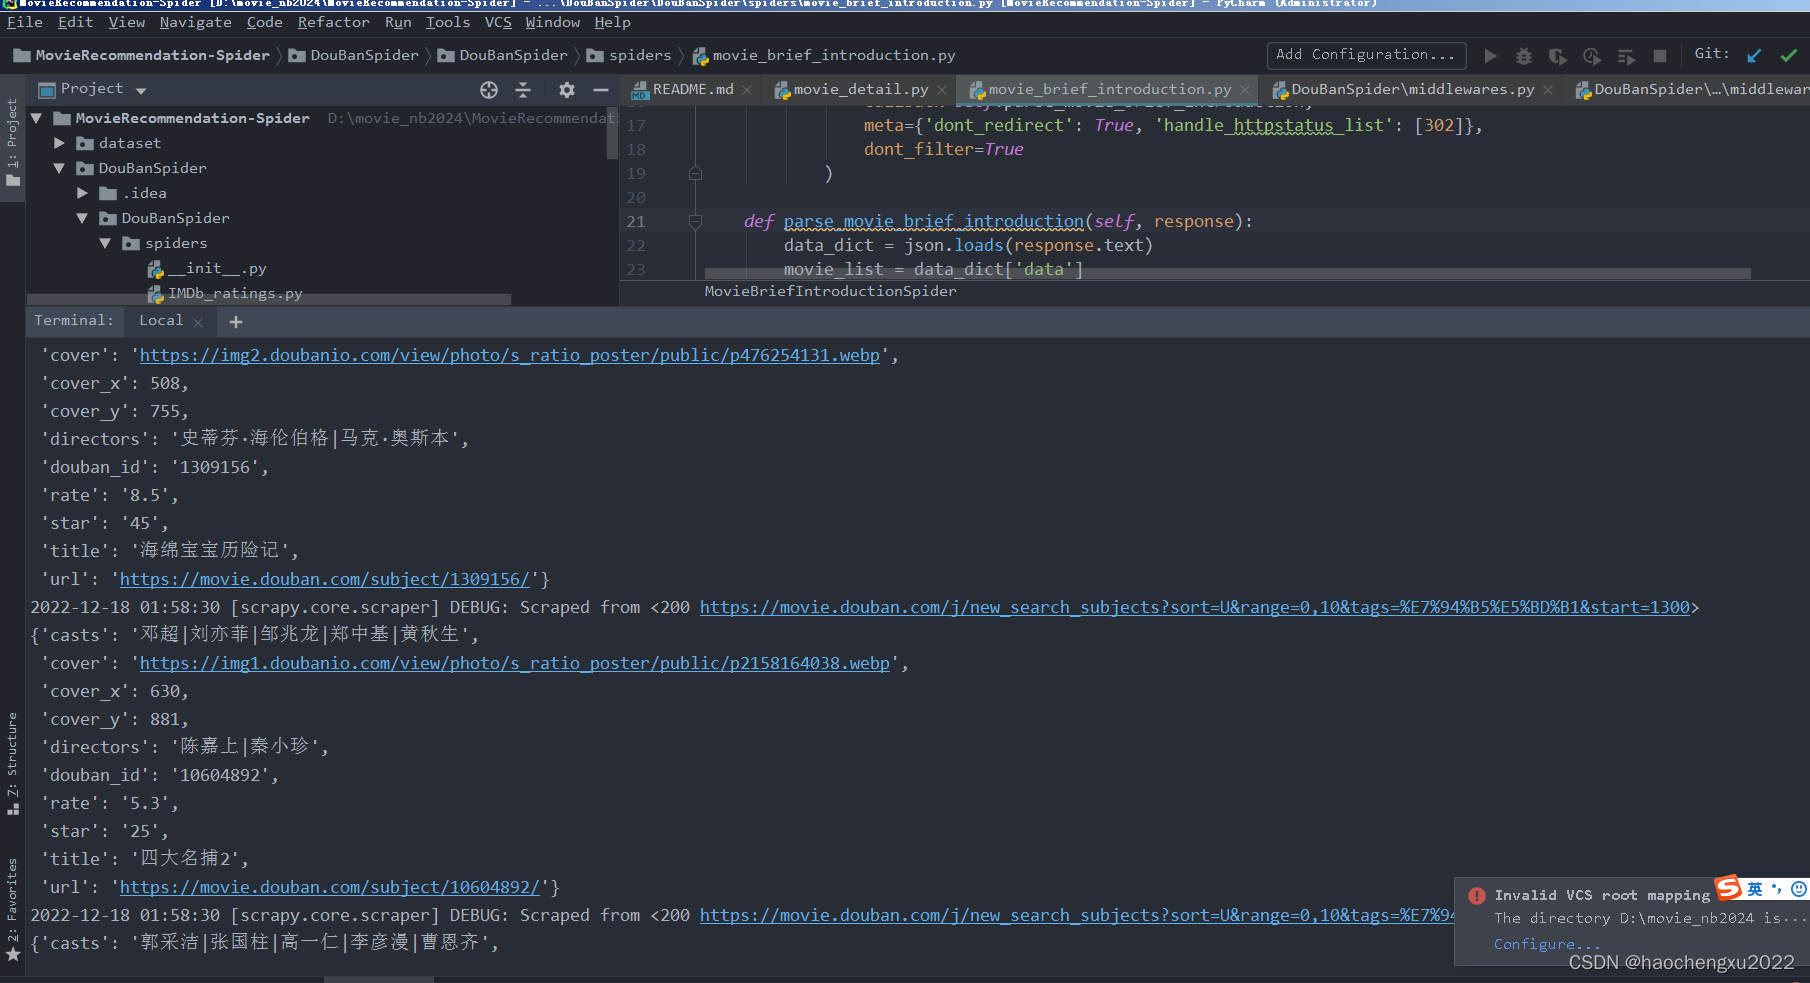Open Project dropdown view selector
Image resolution: width=1810 pixels, height=983 pixels.
pyautogui.click(x=141, y=90)
